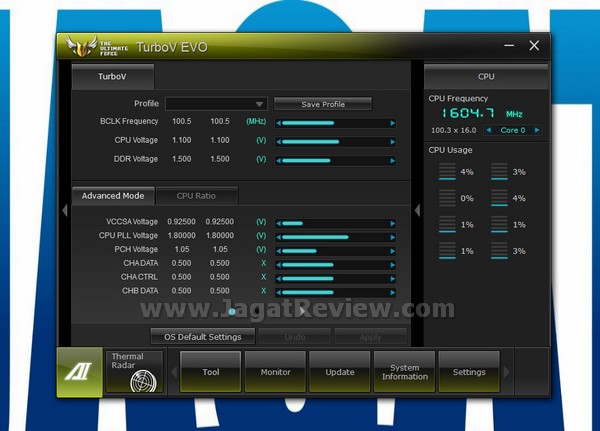Viewport: 600px width, 431px height.
Task: Decrease DDR Voltage with left arrow
Action: click(x=279, y=161)
